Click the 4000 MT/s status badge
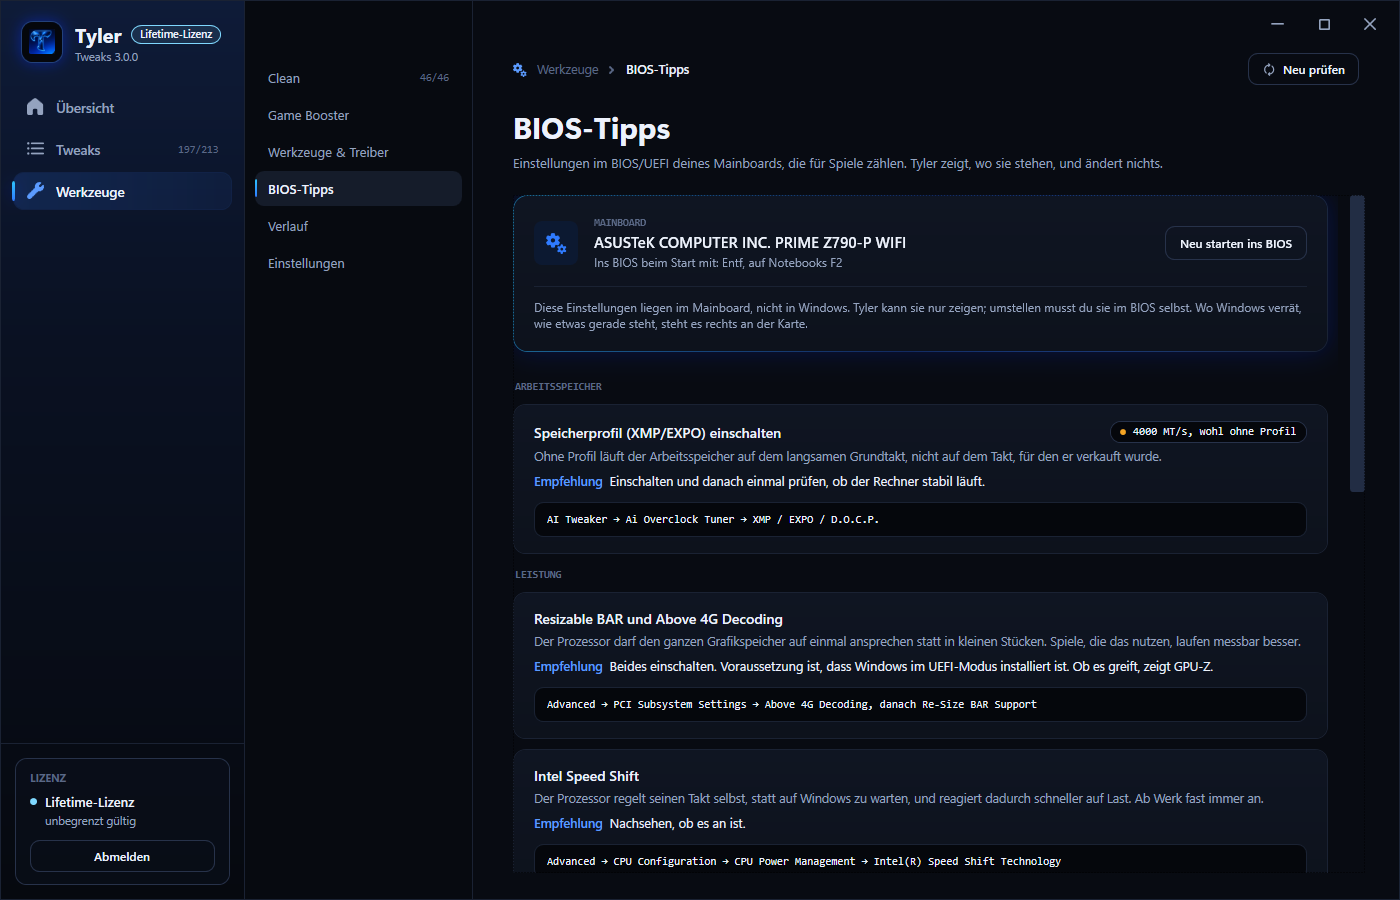Viewport: 1400px width, 900px height. point(1208,432)
